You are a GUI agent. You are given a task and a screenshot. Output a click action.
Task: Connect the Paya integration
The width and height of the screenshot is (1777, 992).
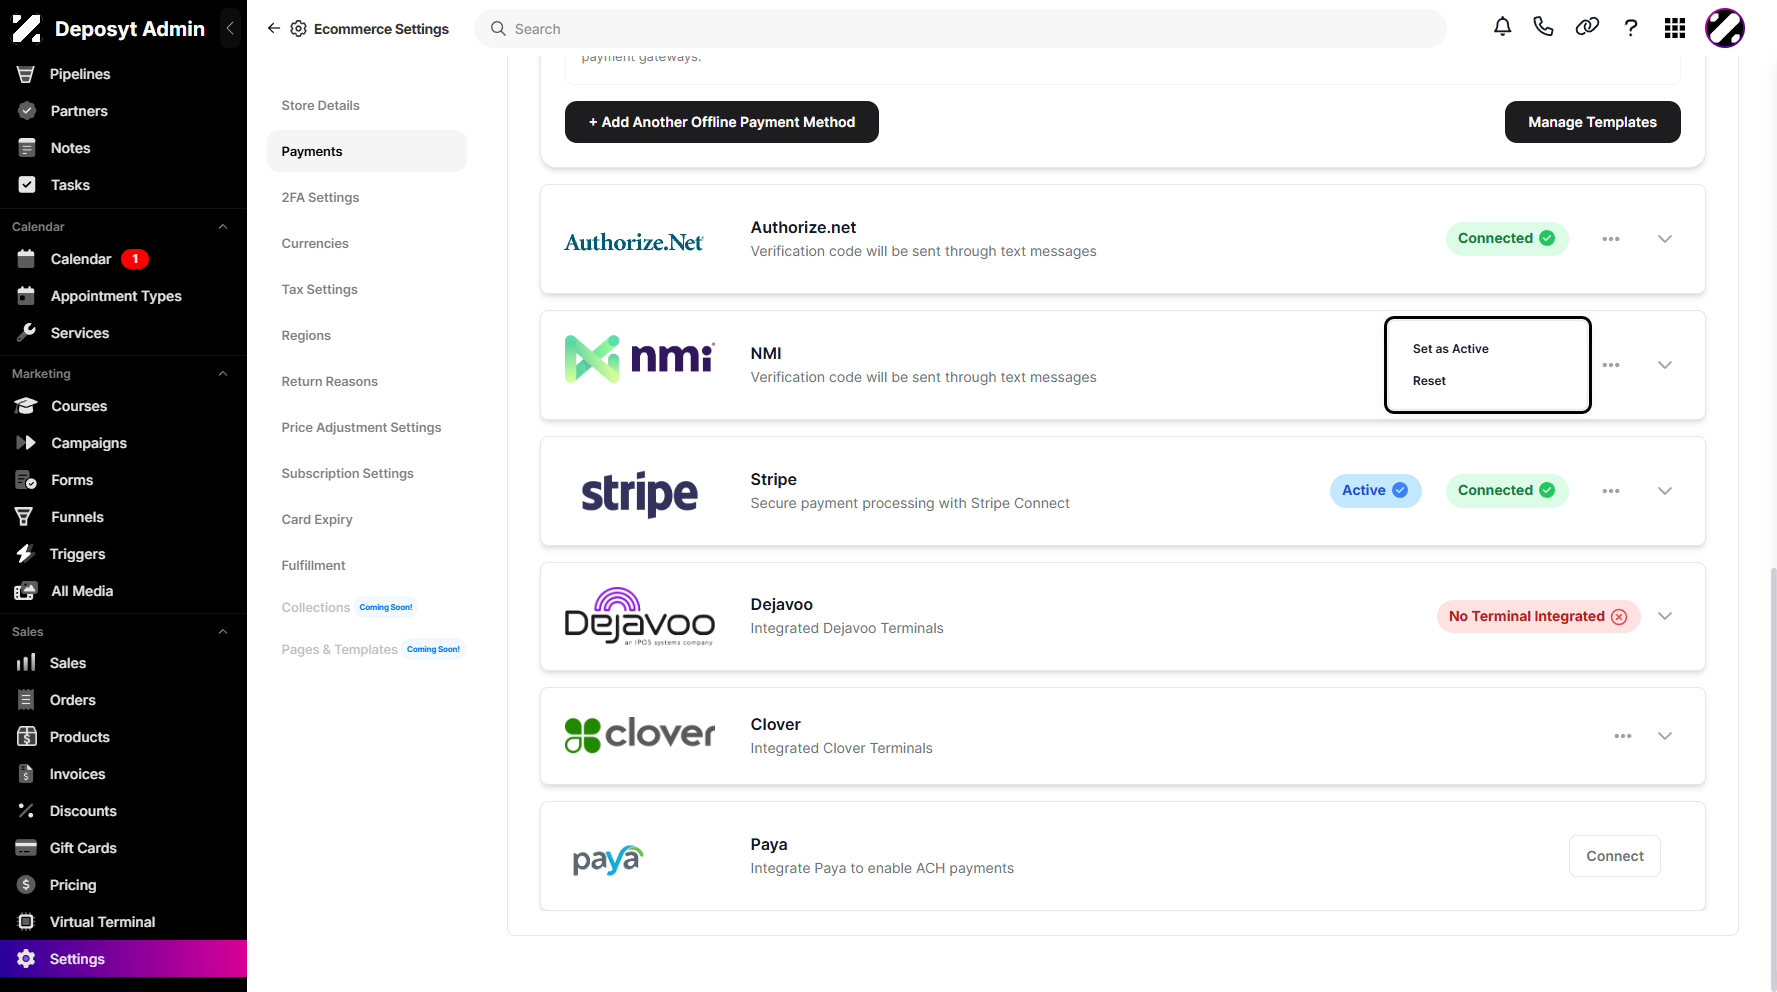[x=1615, y=856]
